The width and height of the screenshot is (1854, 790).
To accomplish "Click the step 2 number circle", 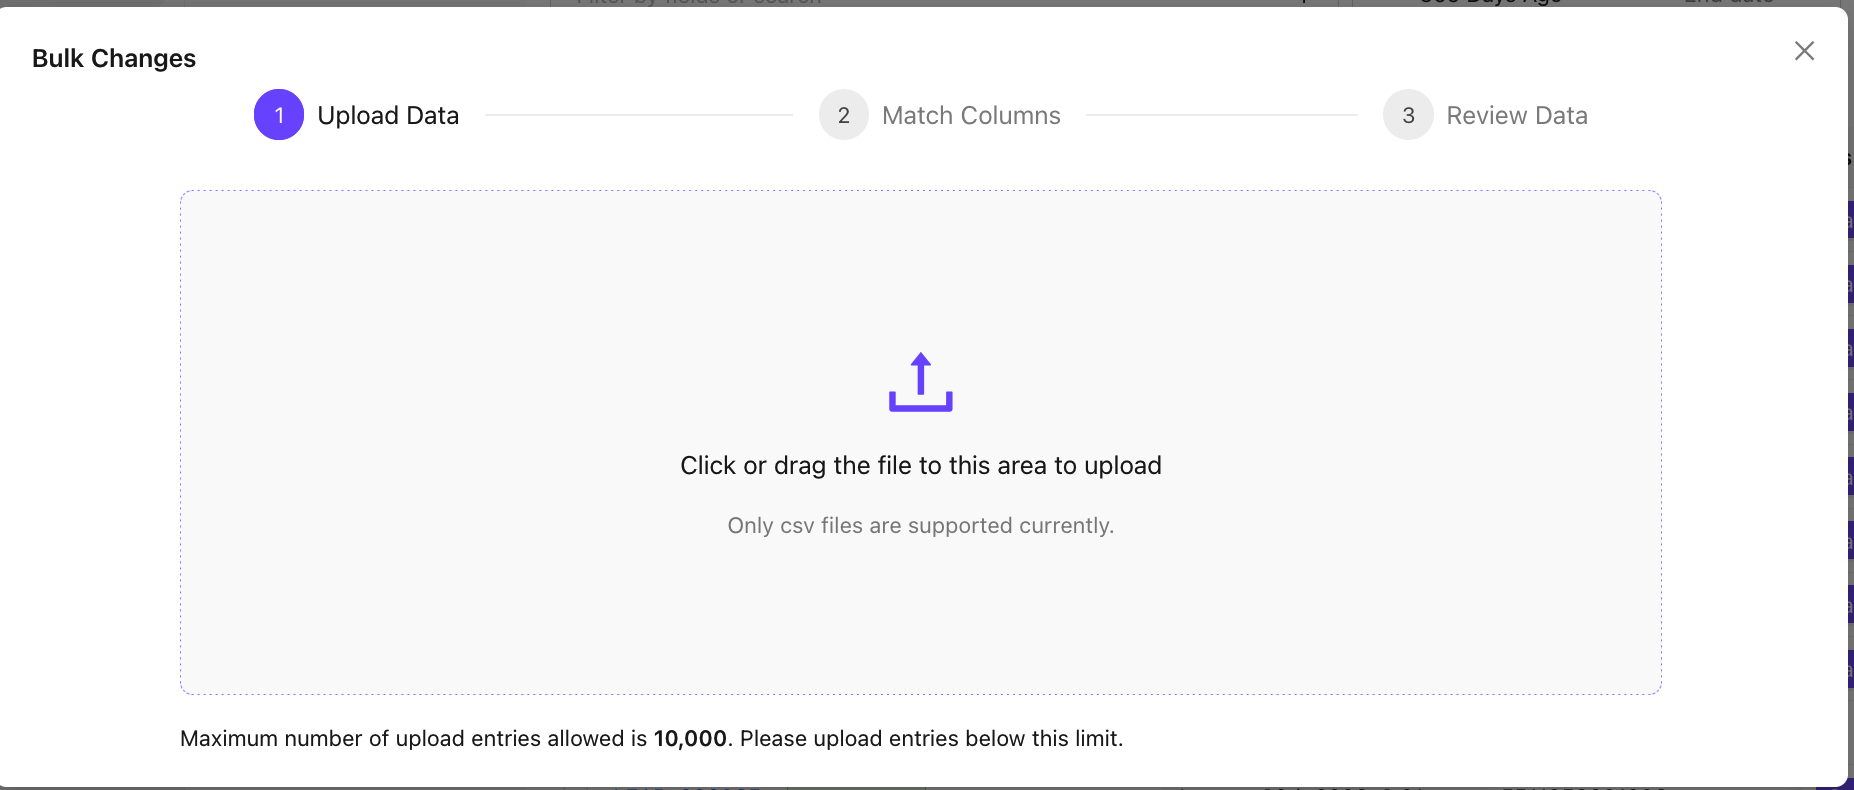I will [844, 115].
